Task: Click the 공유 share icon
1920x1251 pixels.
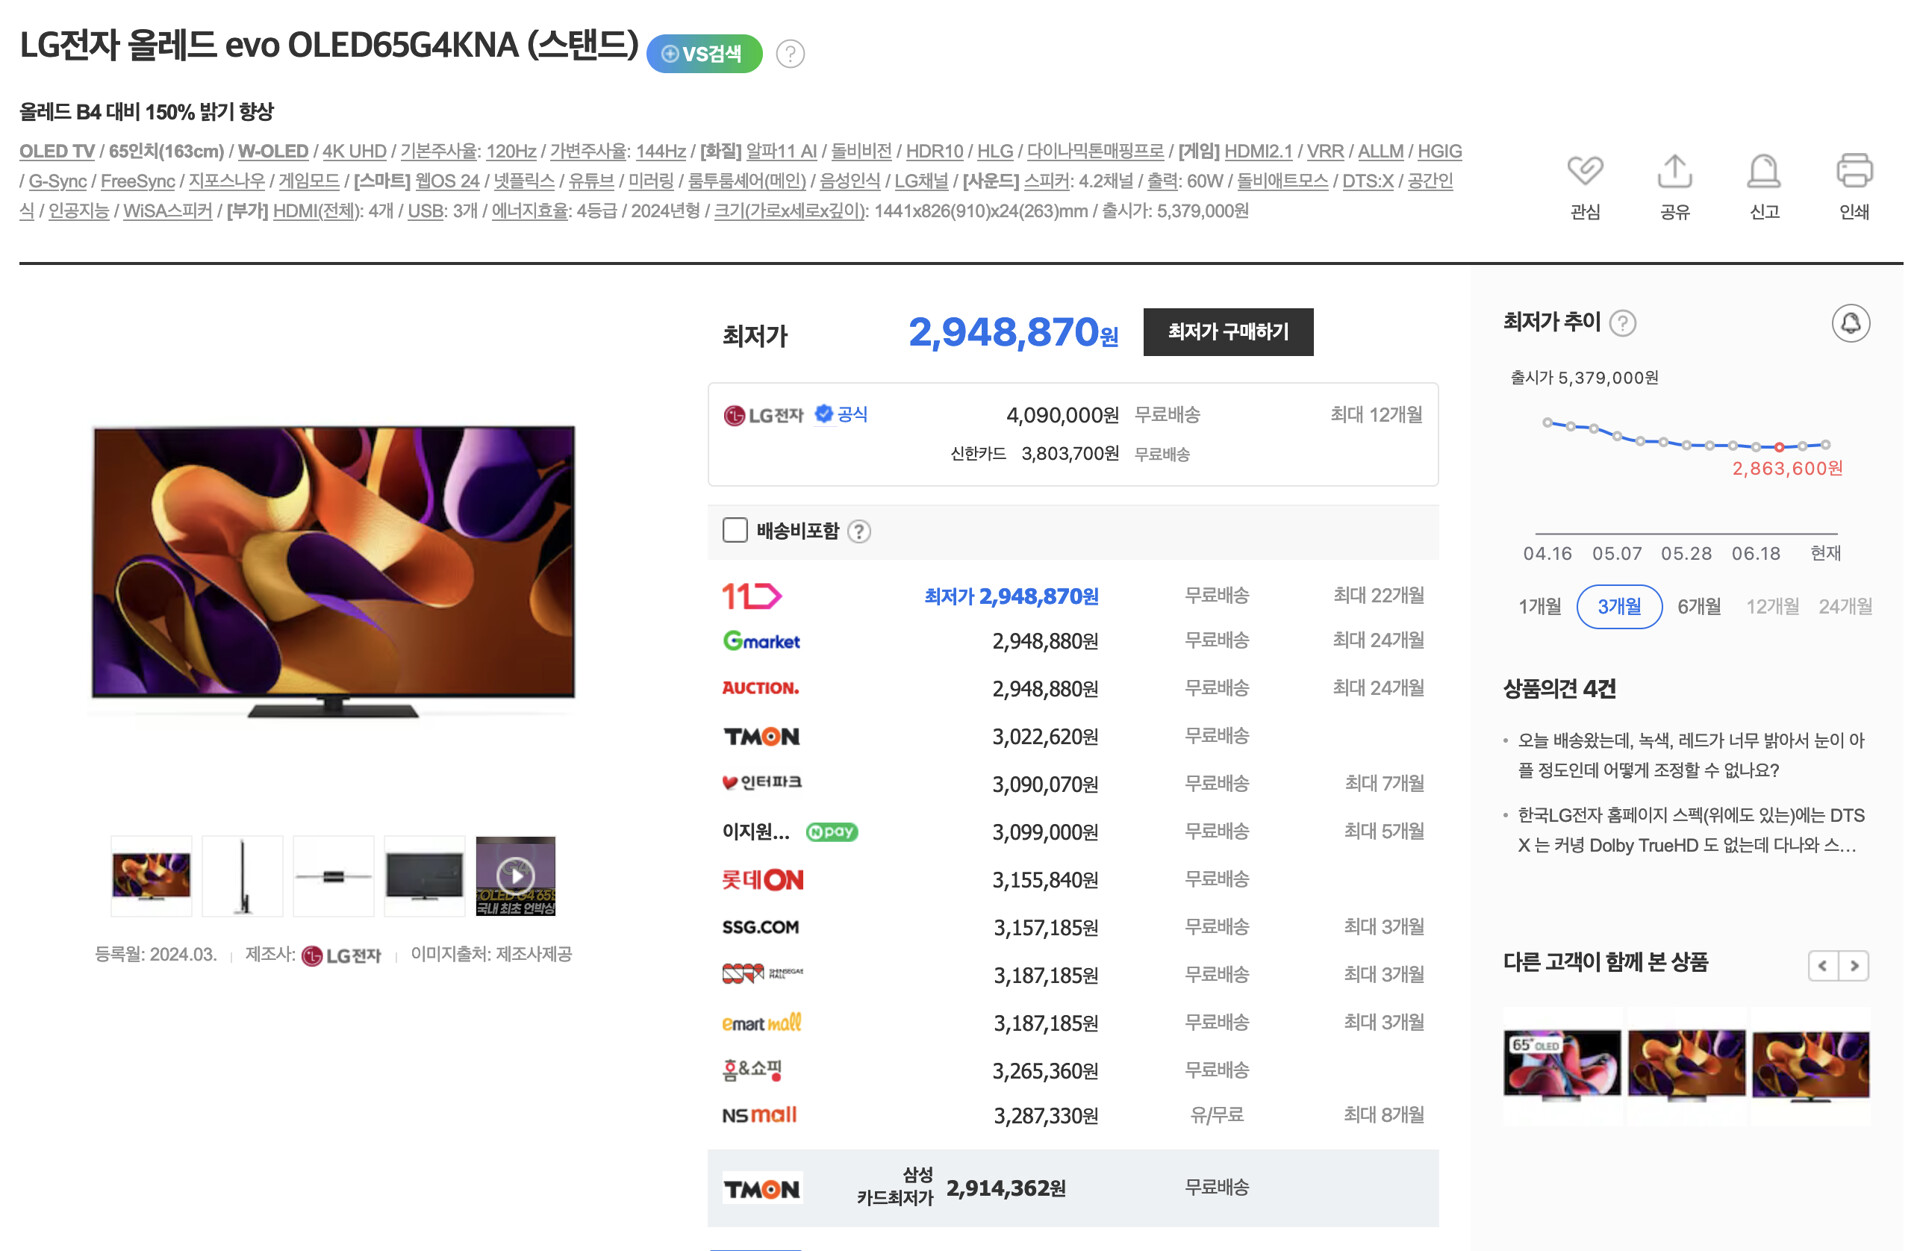Action: coord(1675,172)
